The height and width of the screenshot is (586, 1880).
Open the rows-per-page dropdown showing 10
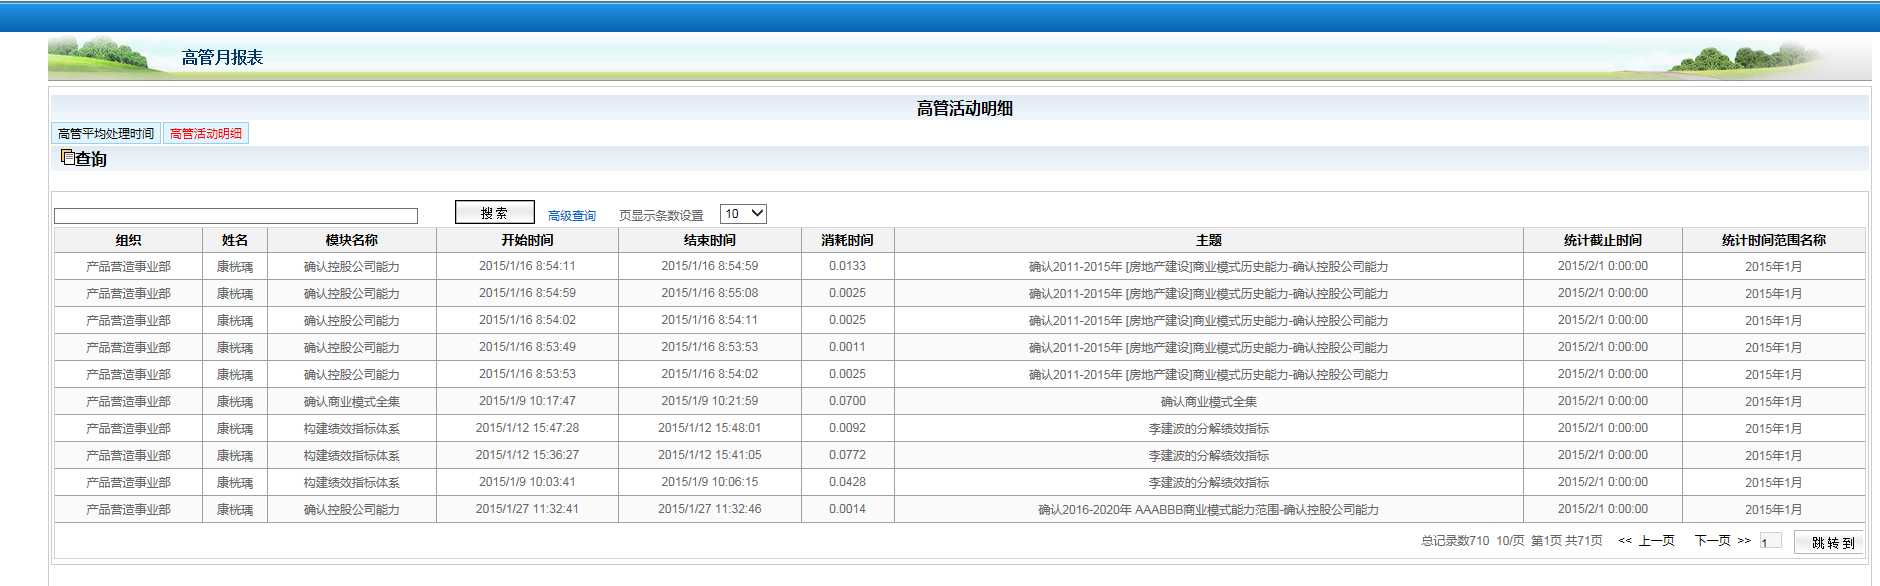click(743, 214)
